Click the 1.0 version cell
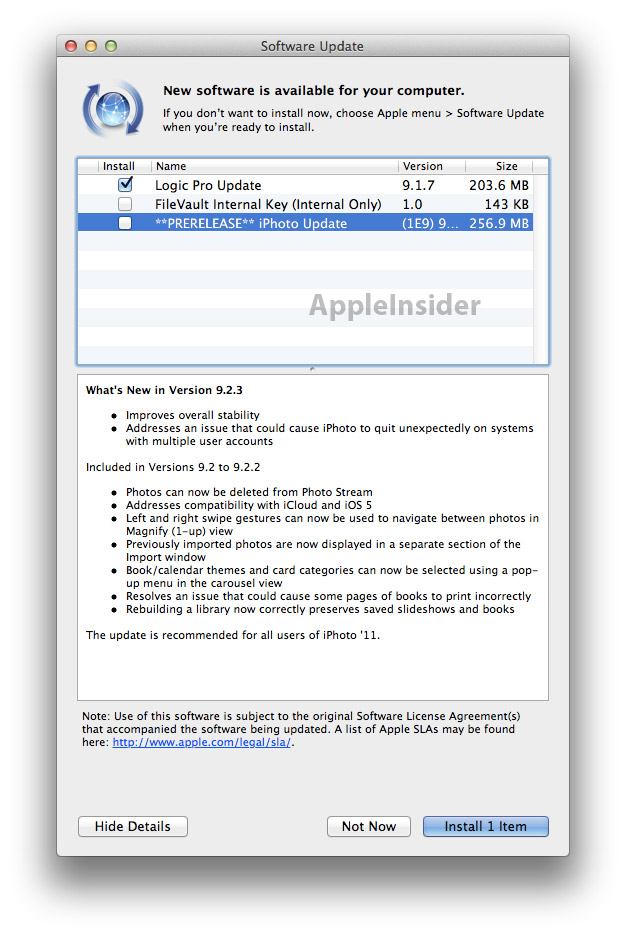Screen dimensions: 626x935 point(412,205)
